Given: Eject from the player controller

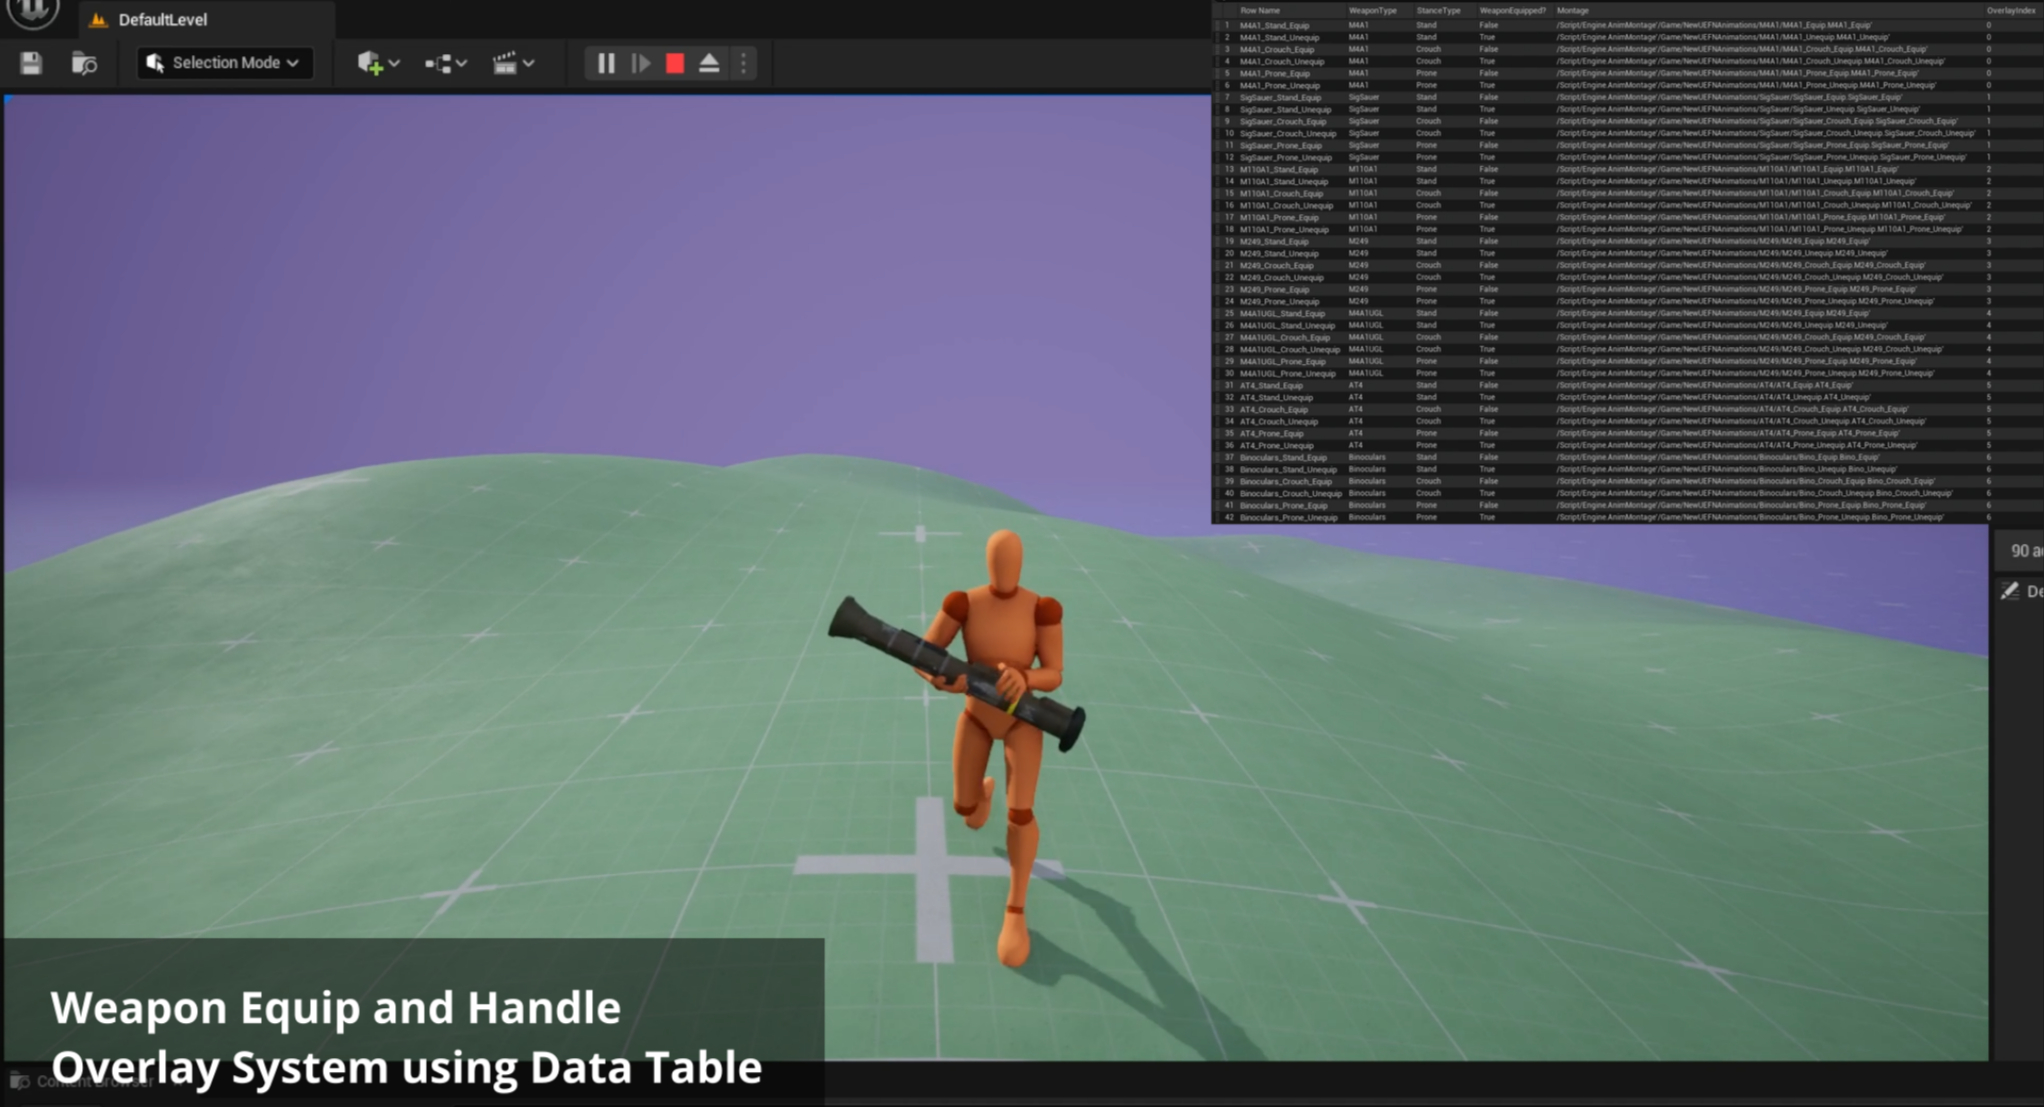Looking at the screenshot, I should click(709, 63).
